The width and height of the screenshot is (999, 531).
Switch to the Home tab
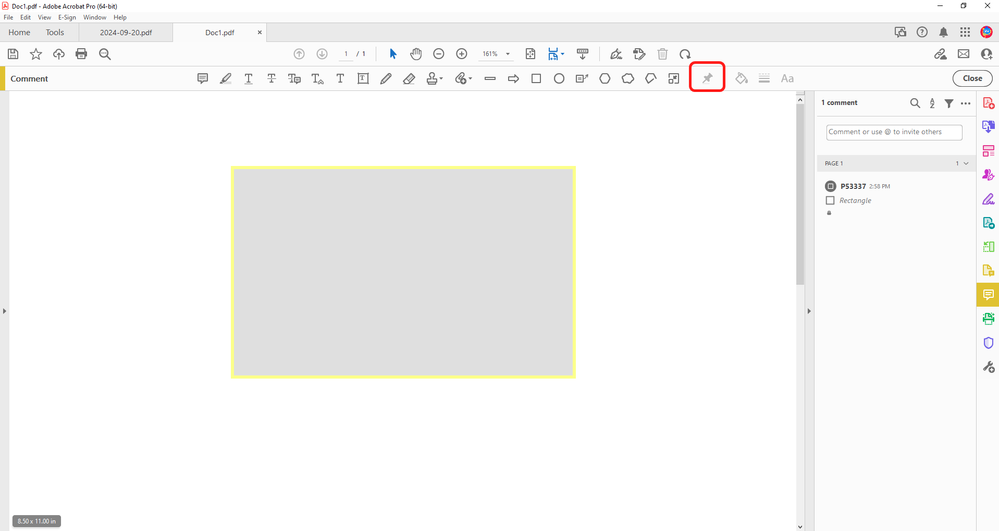point(19,33)
